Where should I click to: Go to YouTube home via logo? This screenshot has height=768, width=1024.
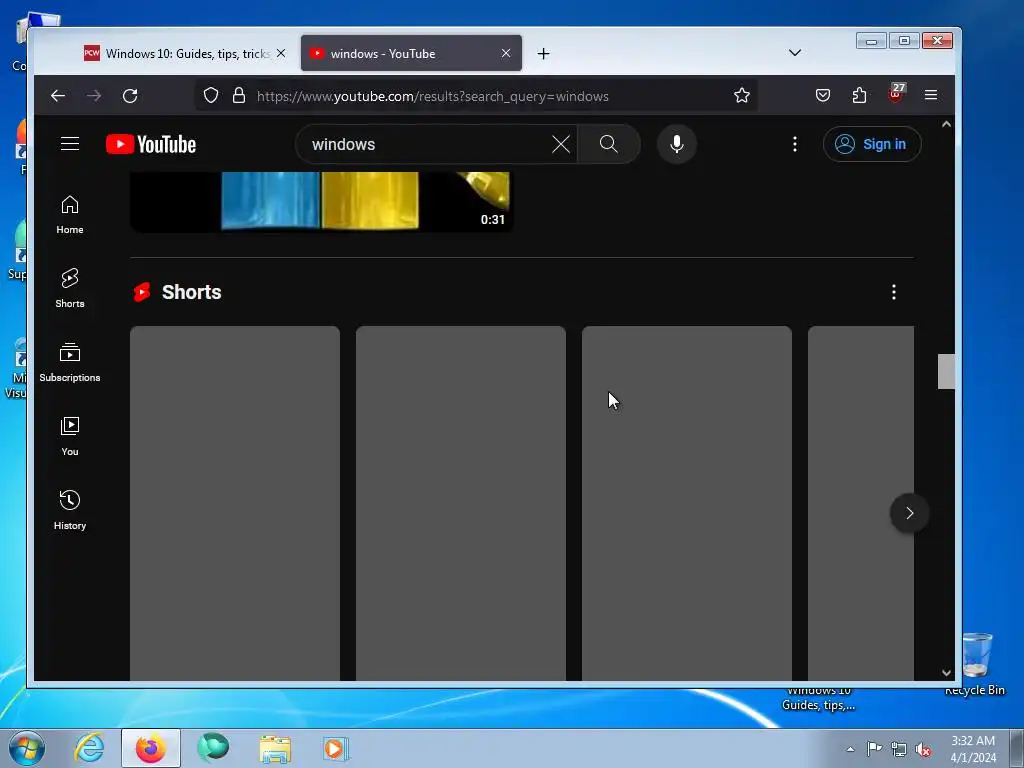(x=151, y=144)
